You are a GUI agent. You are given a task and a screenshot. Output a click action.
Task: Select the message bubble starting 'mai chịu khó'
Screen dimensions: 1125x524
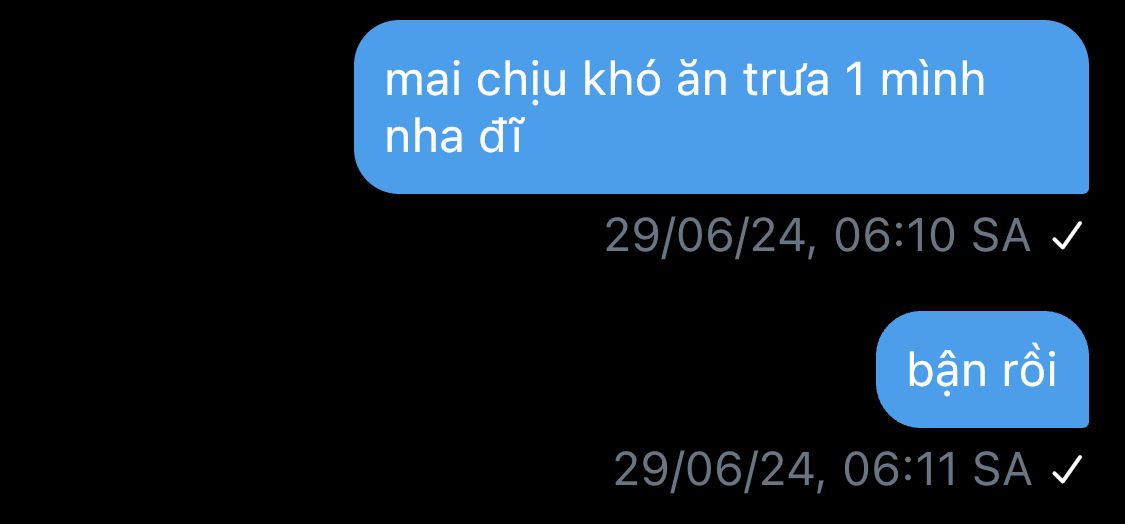coord(721,107)
